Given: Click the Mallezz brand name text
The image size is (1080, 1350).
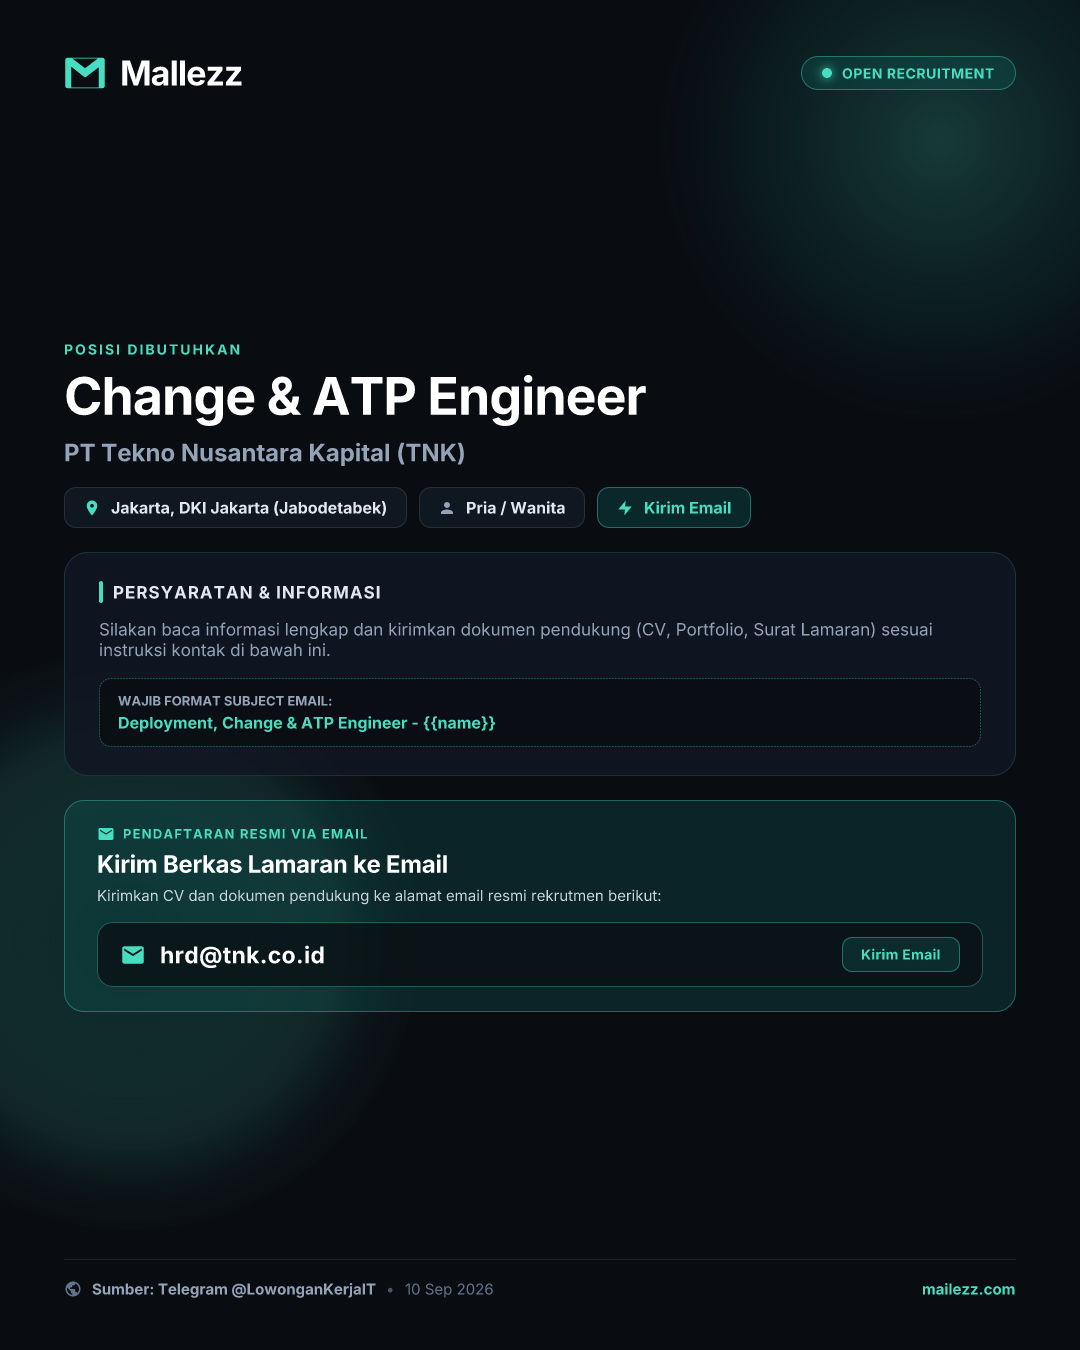Looking at the screenshot, I should (181, 73).
